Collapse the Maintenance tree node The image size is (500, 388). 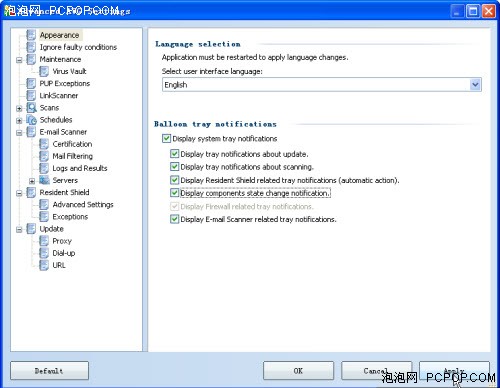tap(19, 60)
